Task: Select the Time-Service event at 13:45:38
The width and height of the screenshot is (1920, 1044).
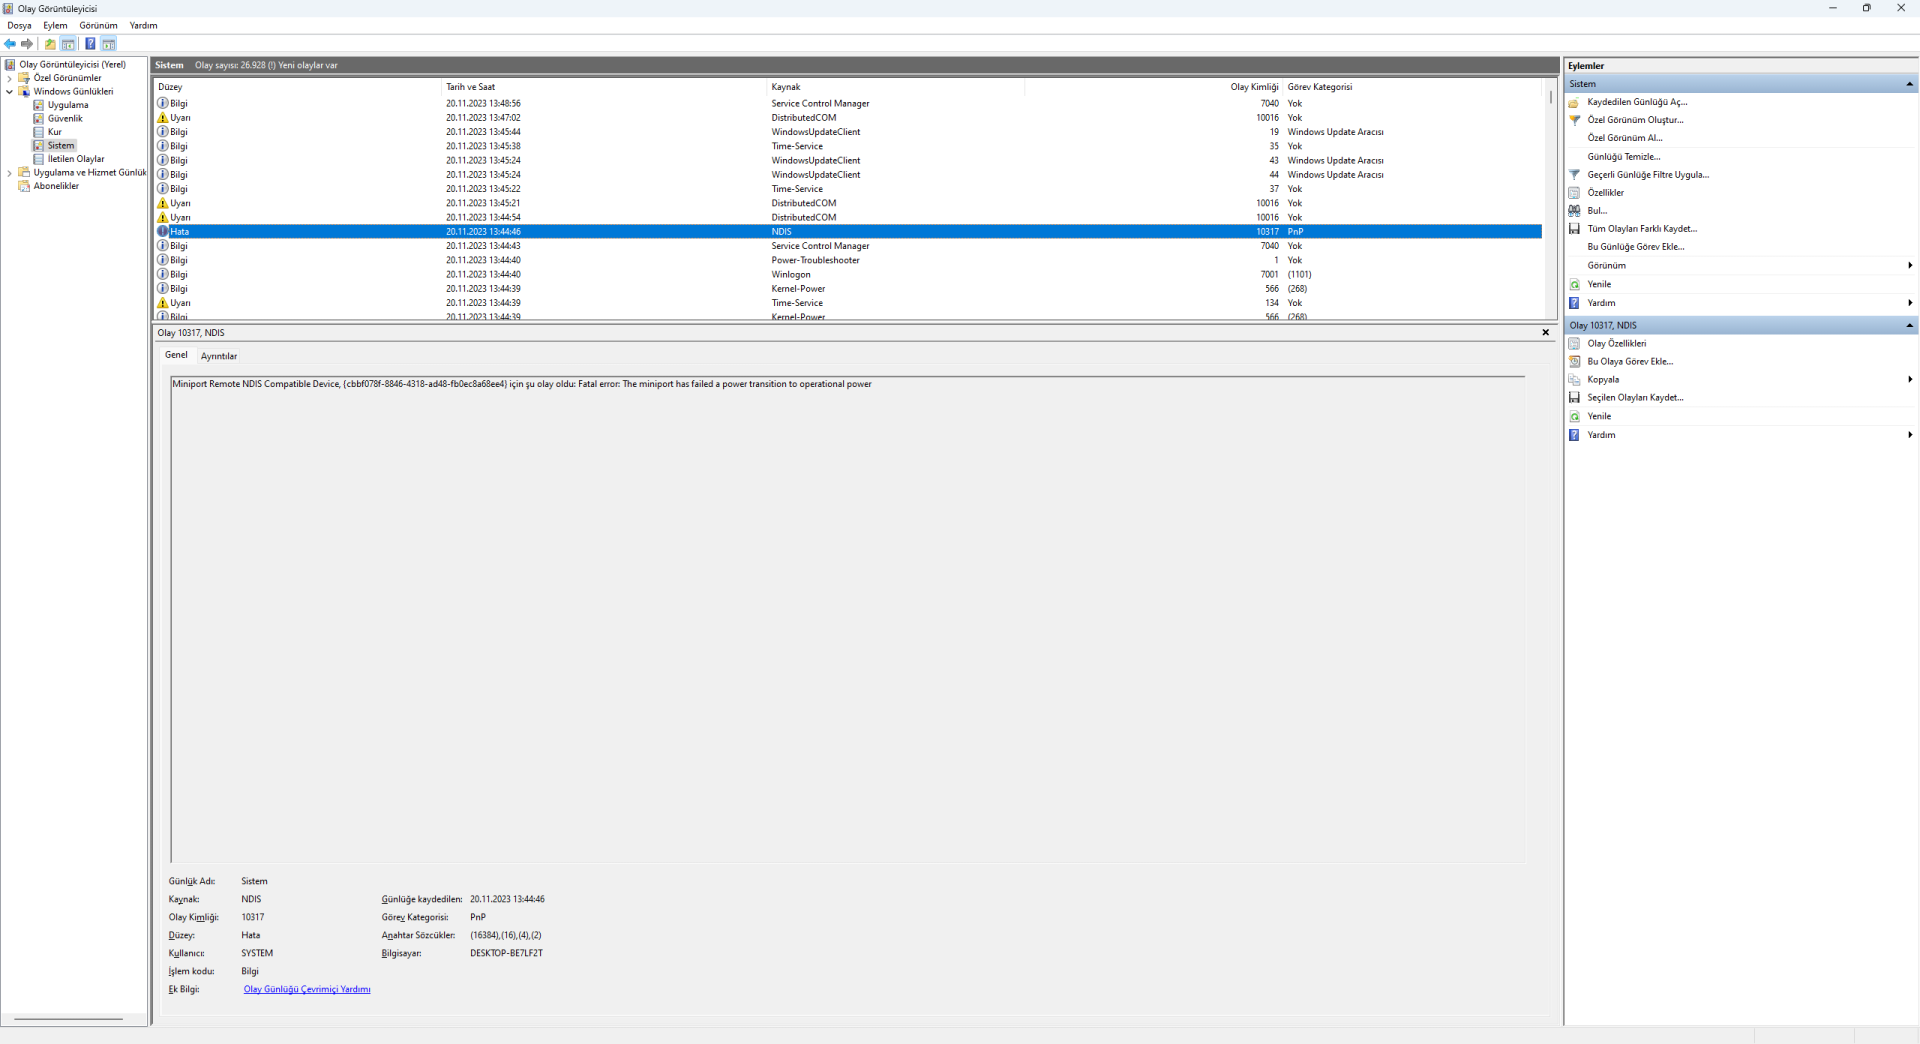Action: coord(848,147)
